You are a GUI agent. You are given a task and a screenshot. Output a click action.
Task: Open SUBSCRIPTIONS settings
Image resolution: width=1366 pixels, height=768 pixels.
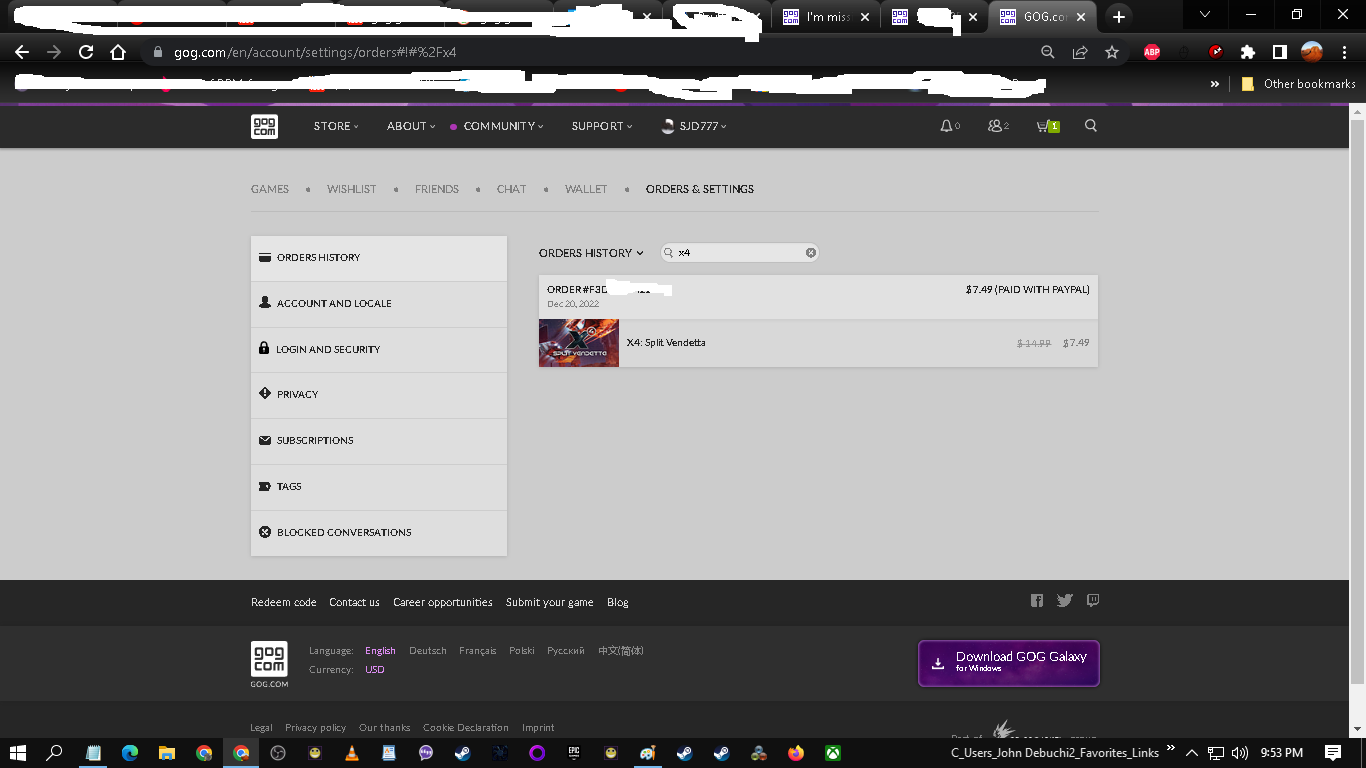379,441
